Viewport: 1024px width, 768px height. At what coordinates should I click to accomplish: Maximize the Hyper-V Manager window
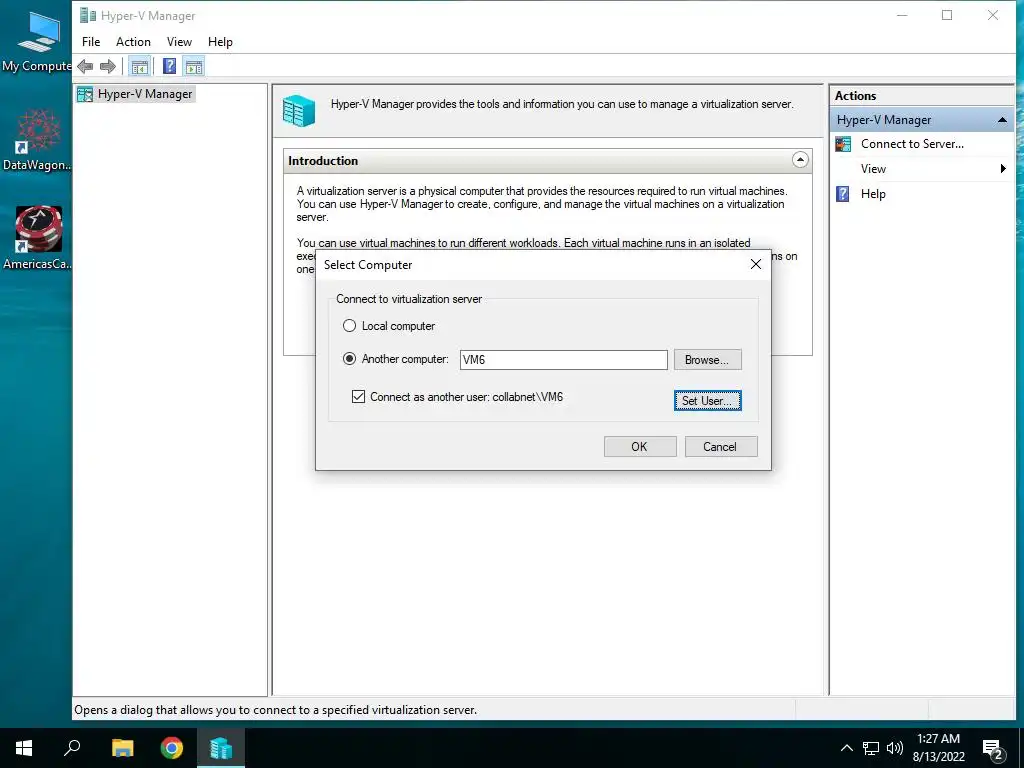pyautogui.click(x=947, y=15)
